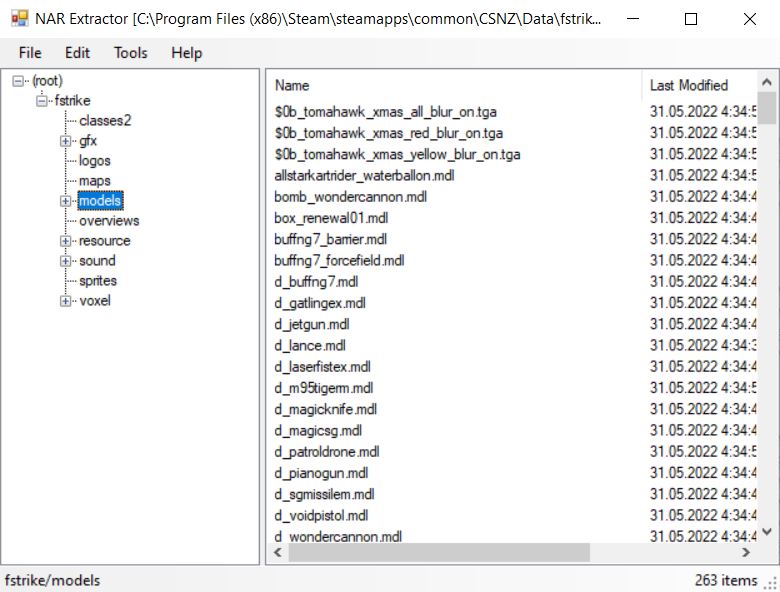This screenshot has height=592, width=780.
Task: Click the horizontal scrollbar right arrow
Action: pos(746,553)
